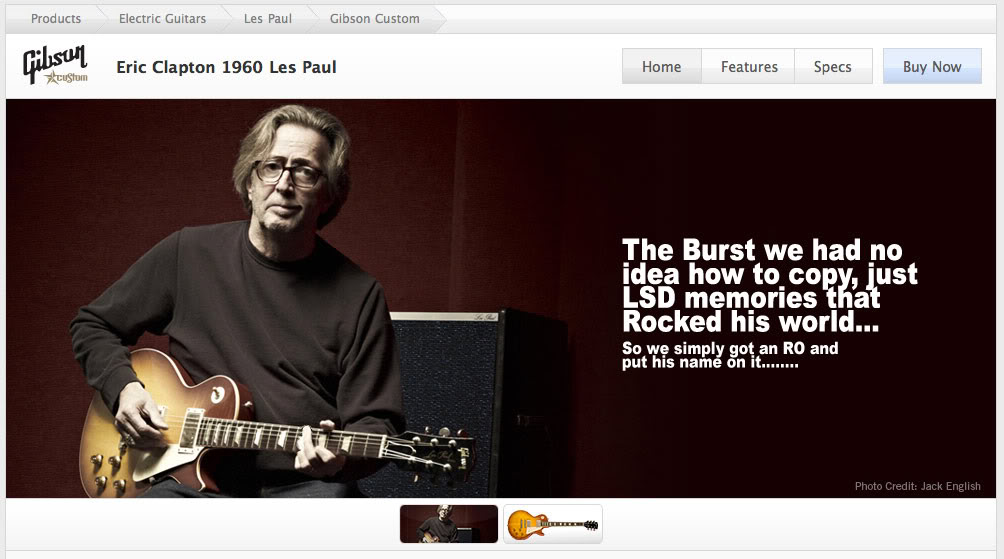The image size is (1004, 559).
Task: Open the Products breadcrumb
Action: (x=56, y=19)
